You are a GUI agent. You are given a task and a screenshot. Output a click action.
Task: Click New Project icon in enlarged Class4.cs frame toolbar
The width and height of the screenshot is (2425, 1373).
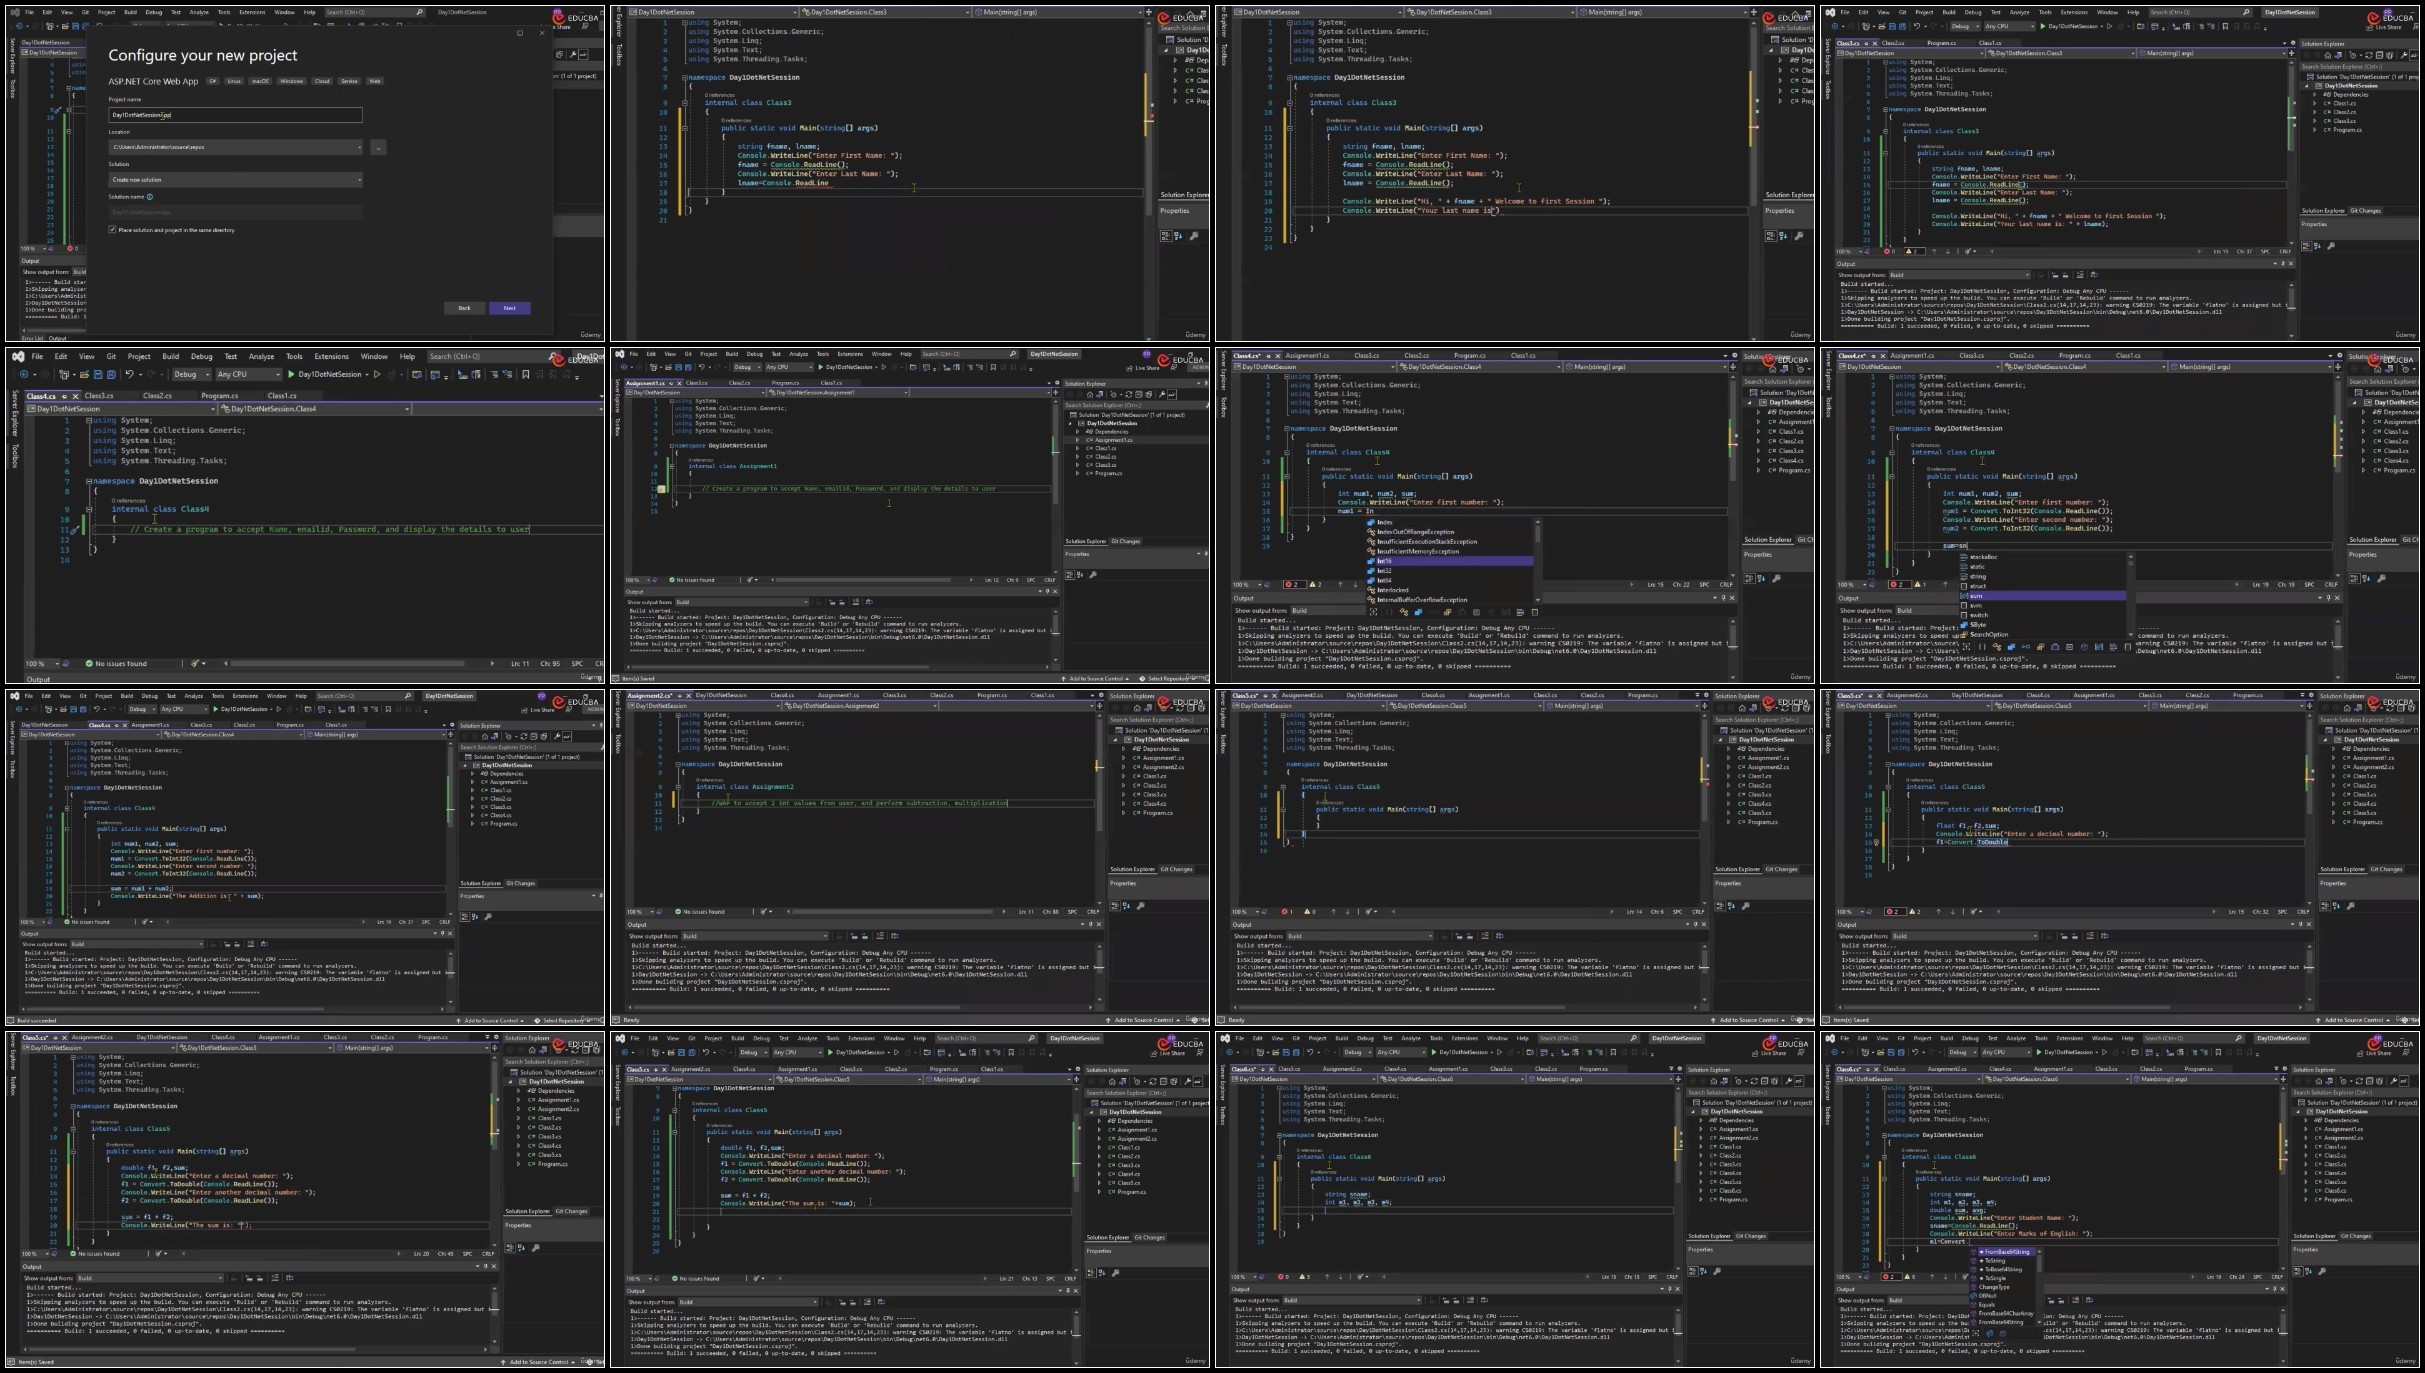[64, 374]
